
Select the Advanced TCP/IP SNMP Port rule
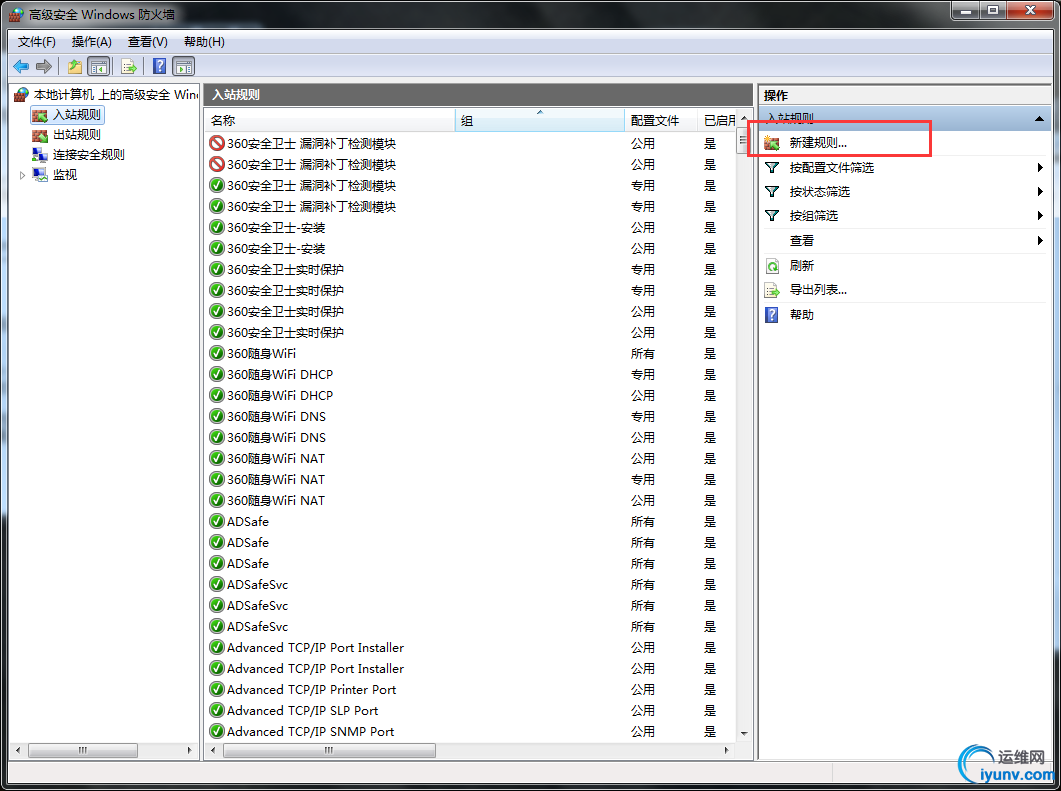pyautogui.click(x=470, y=731)
